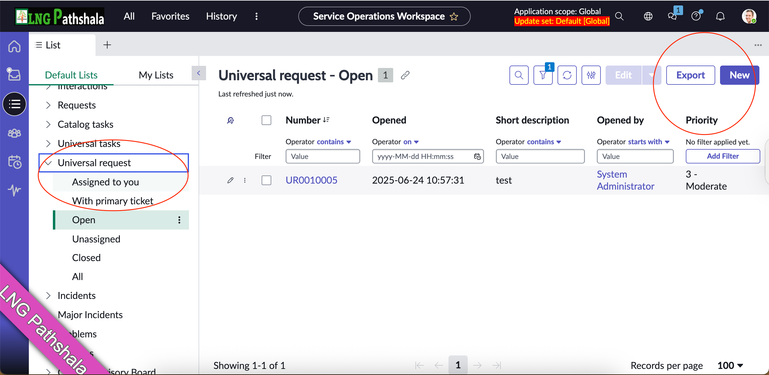Open the chat icon with badge
Image resolution: width=769 pixels, height=375 pixels.
[673, 15]
